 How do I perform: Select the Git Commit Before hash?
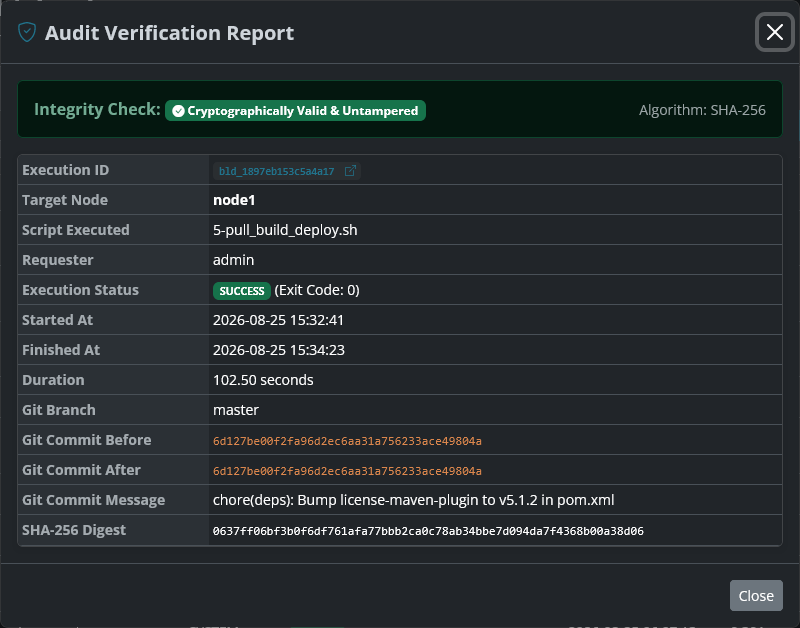point(347,441)
